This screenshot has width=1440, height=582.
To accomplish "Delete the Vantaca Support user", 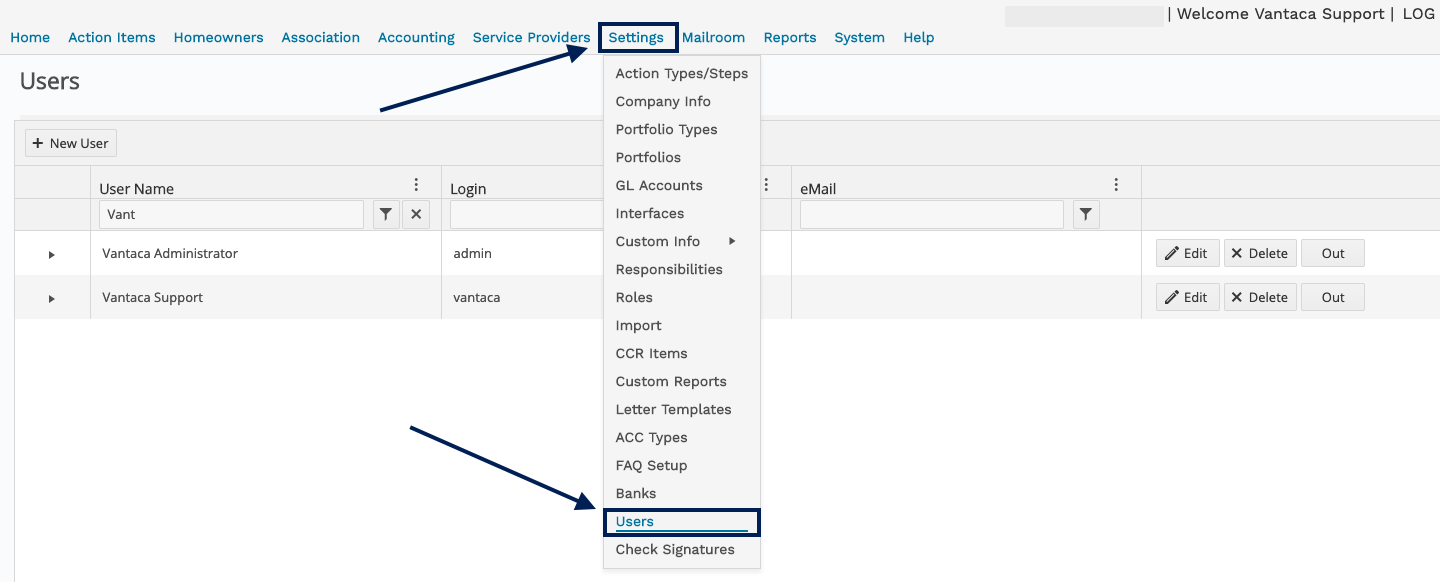I will click(x=1260, y=297).
